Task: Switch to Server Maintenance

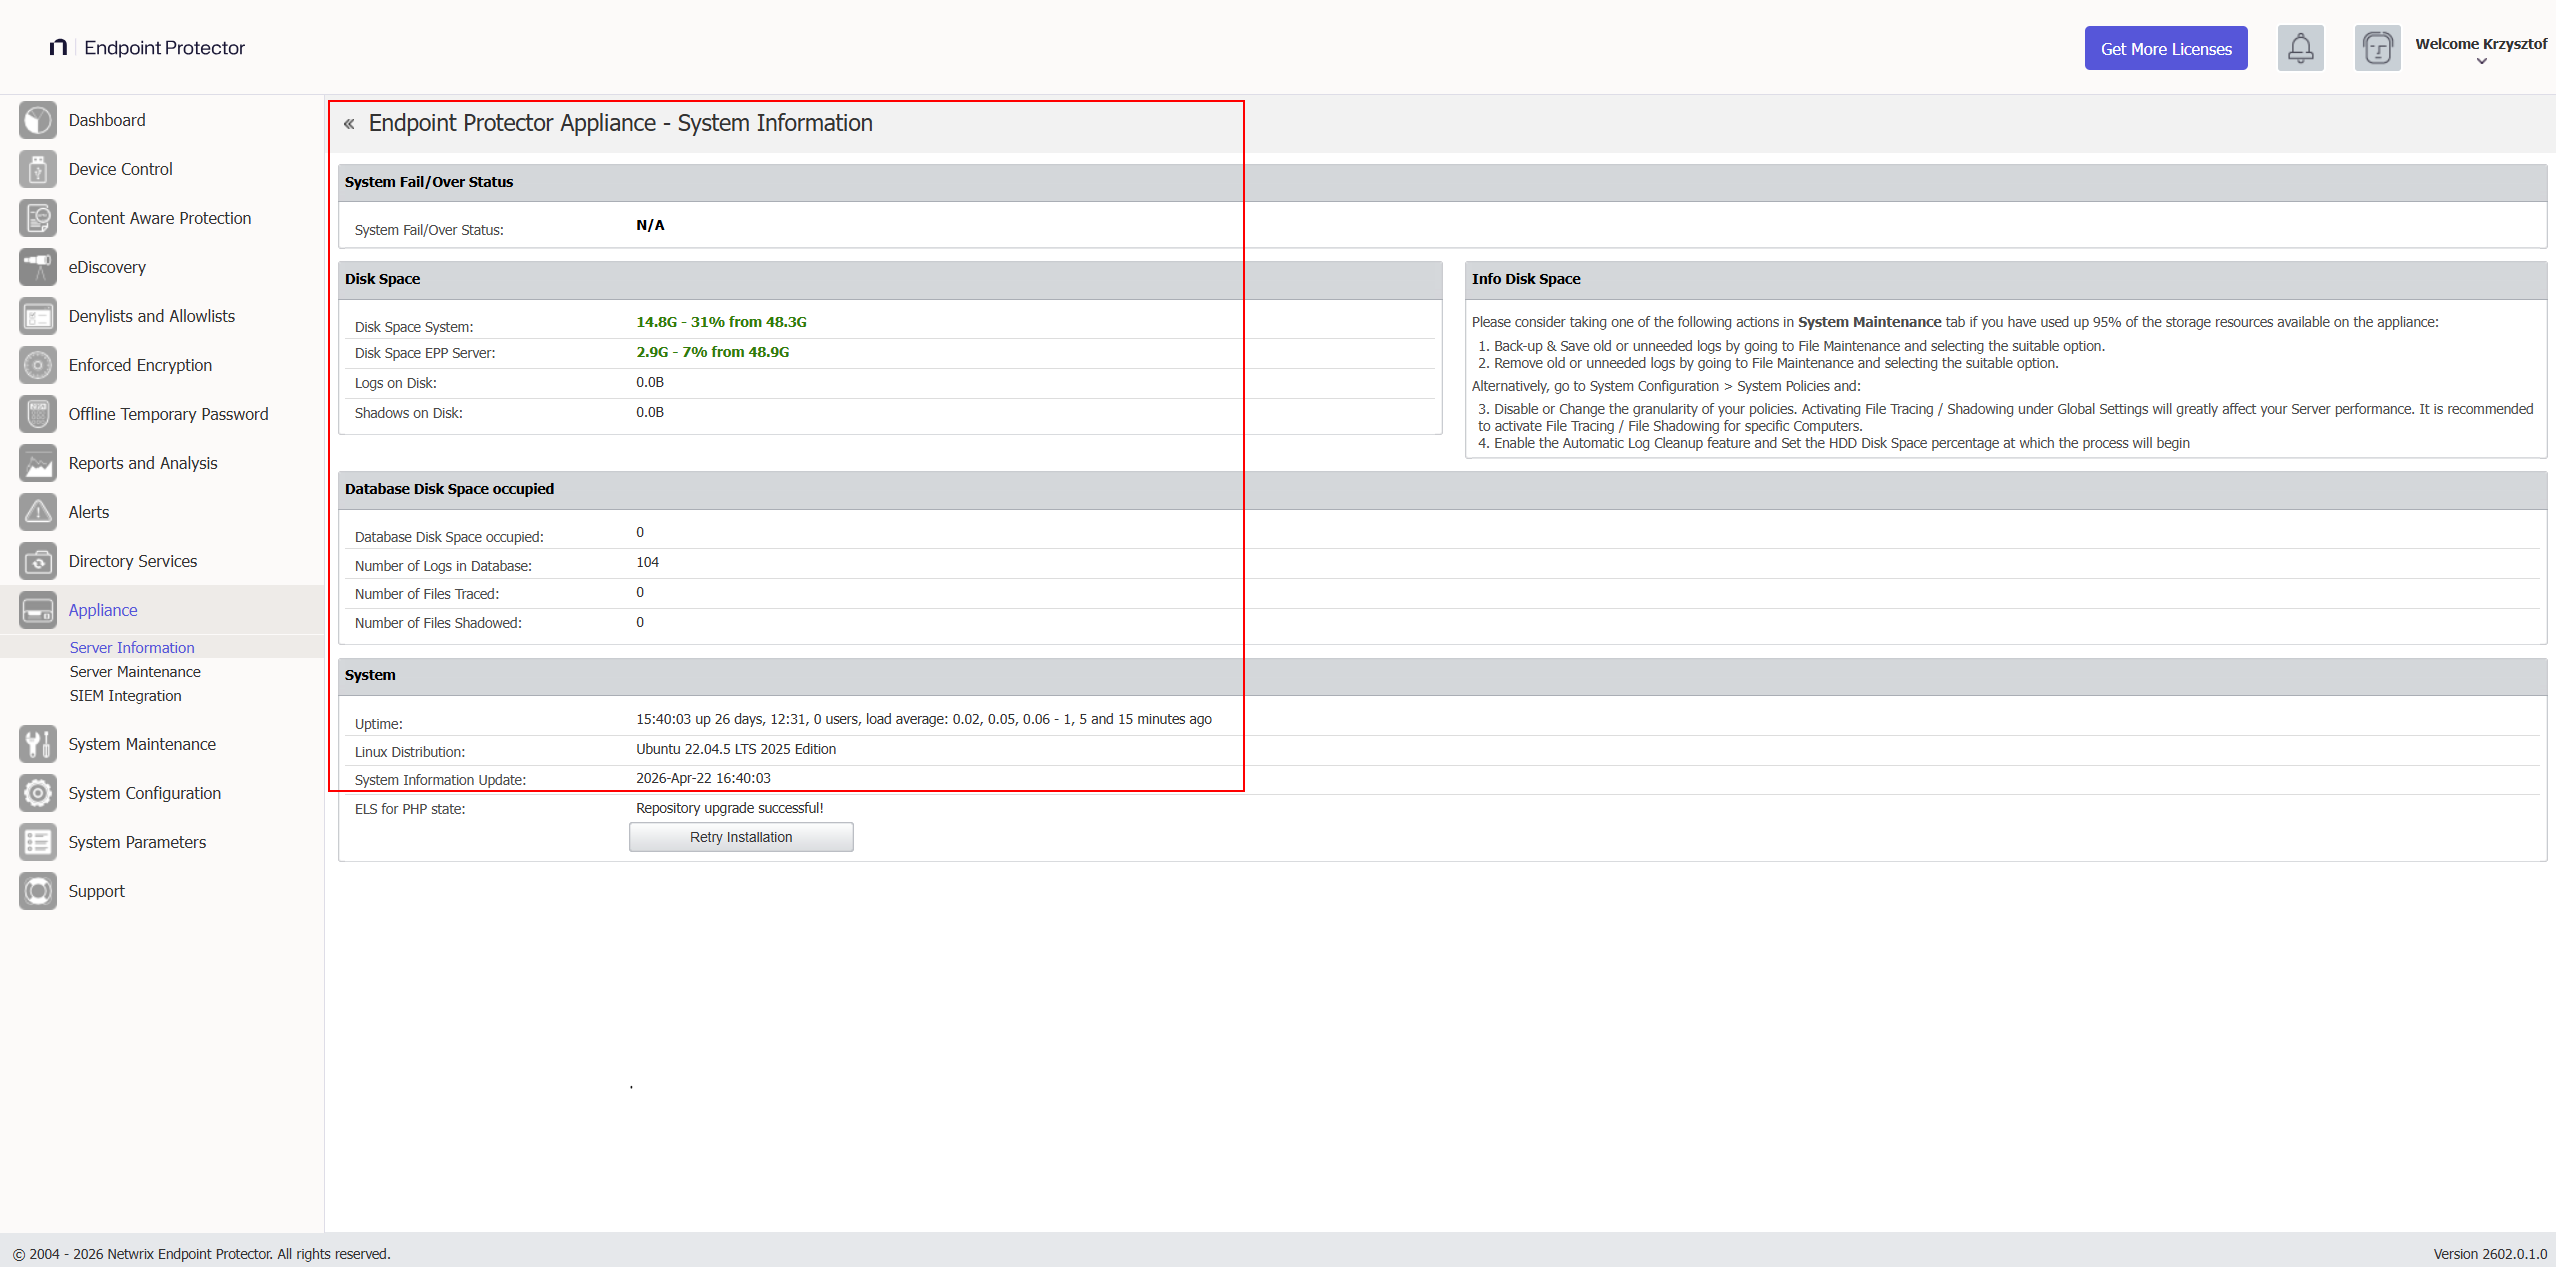Action: [134, 671]
